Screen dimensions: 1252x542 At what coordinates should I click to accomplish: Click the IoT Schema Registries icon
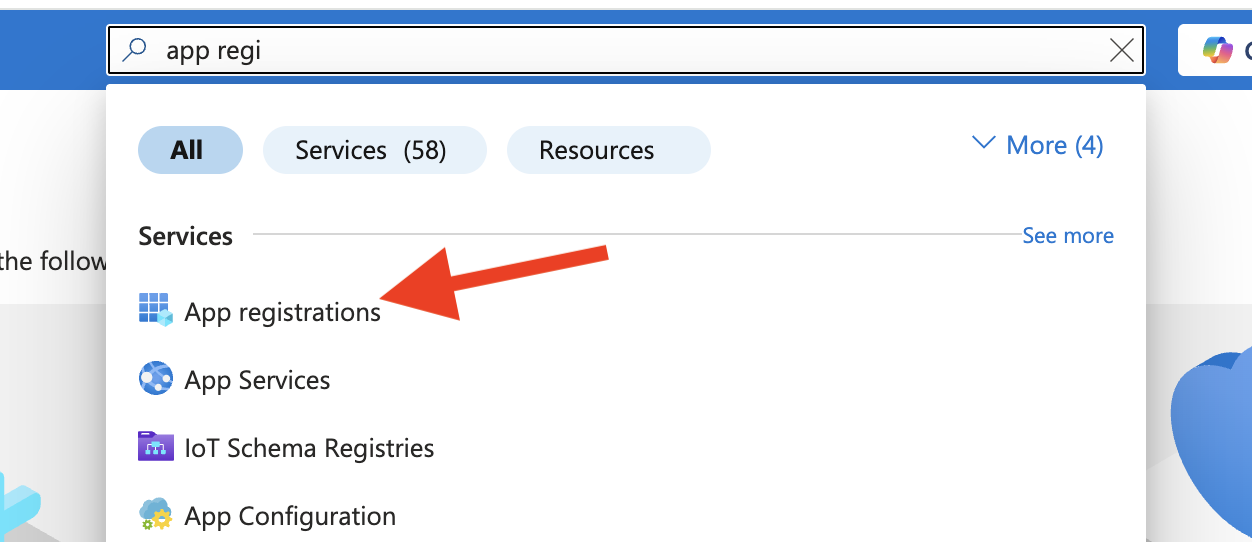point(155,447)
